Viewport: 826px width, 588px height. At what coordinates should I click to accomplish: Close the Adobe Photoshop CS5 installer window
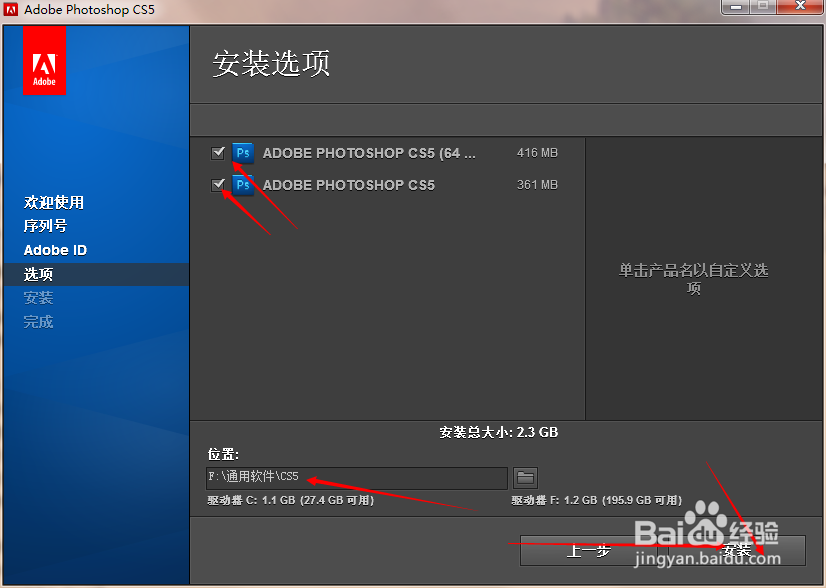click(x=800, y=7)
